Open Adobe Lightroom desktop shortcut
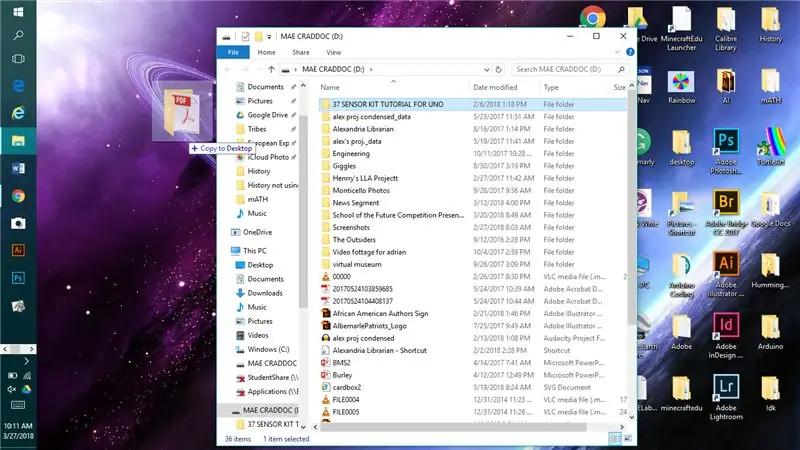Image resolution: width=800 pixels, height=450 pixels. pyautogui.click(x=726, y=397)
